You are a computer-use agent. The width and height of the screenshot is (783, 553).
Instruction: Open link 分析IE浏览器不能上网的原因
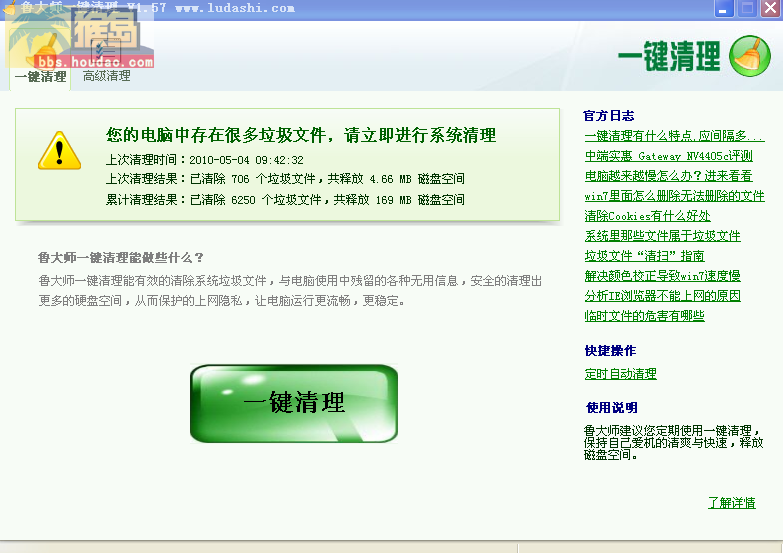coord(663,296)
